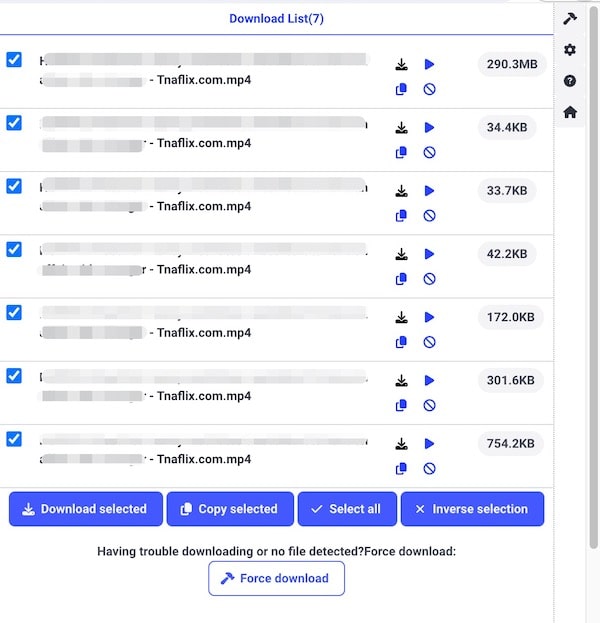Viewport: 600px width, 623px height.
Task: Open settings gear in the sidebar
Action: [x=570, y=50]
